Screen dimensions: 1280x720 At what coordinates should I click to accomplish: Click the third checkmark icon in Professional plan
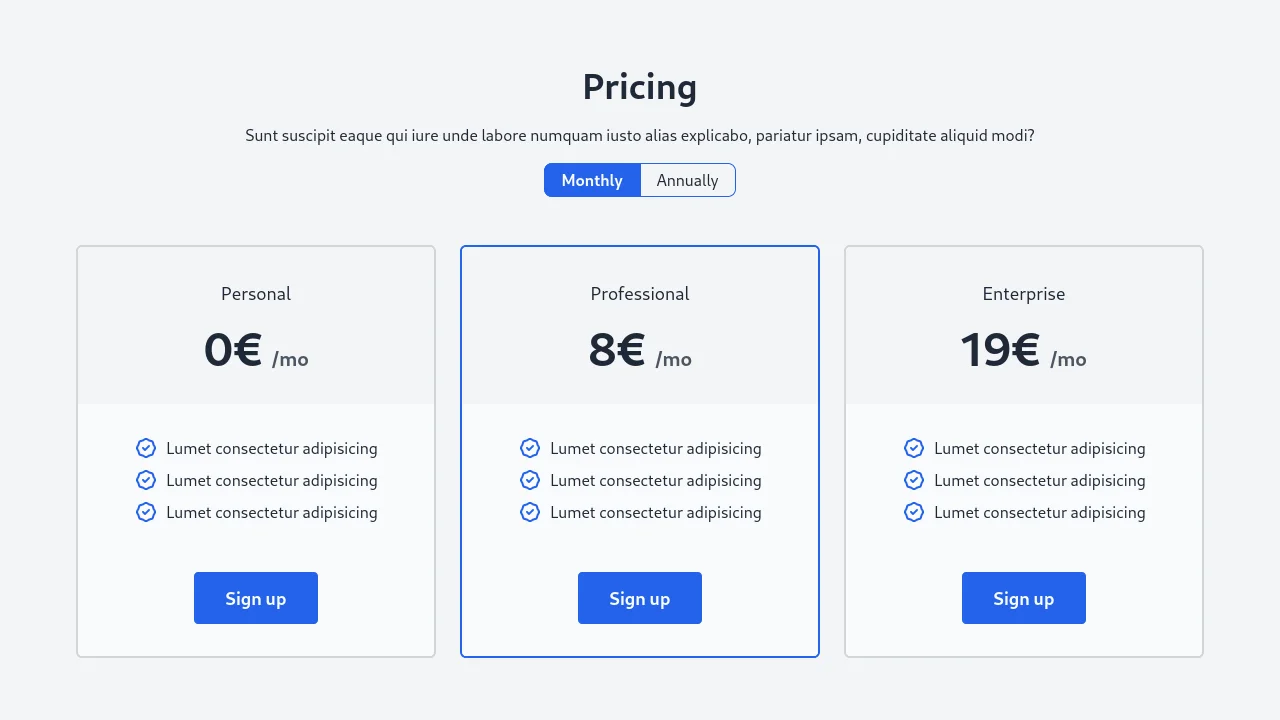coord(530,512)
